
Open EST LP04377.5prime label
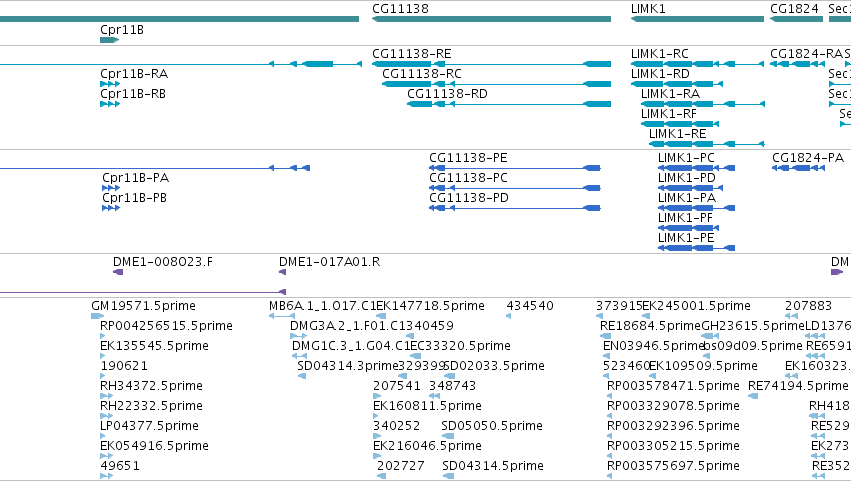[150, 427]
